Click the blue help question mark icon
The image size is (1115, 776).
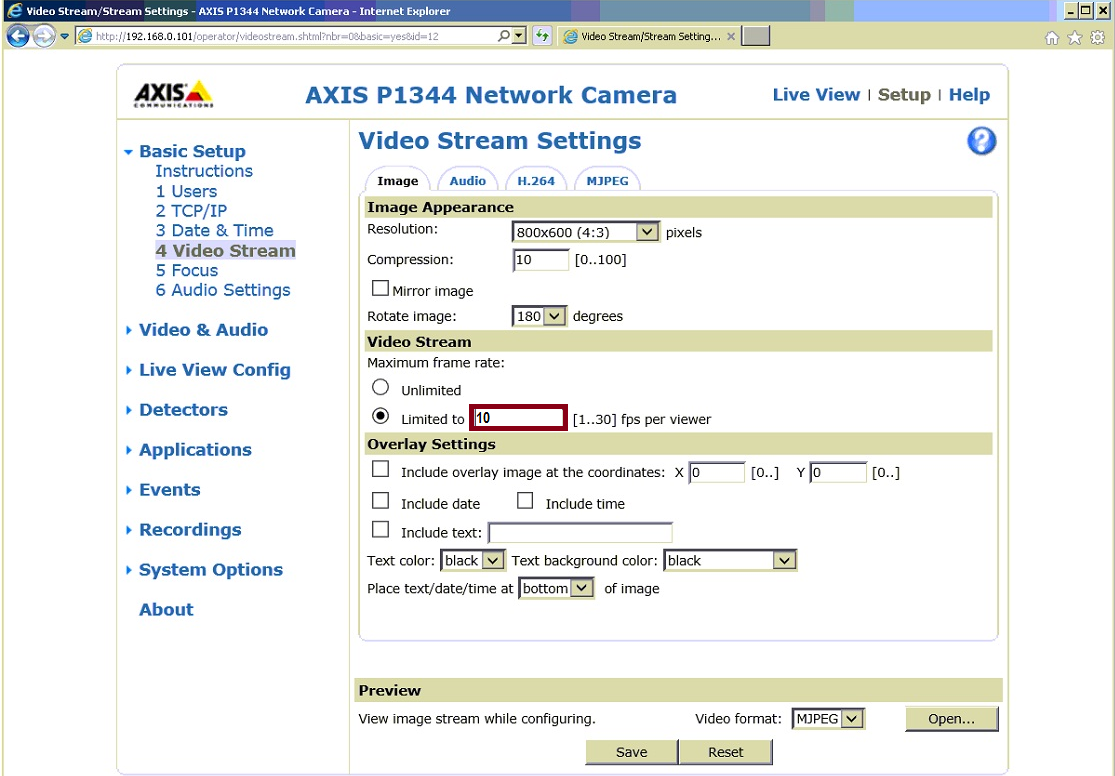pyautogui.click(x=981, y=141)
